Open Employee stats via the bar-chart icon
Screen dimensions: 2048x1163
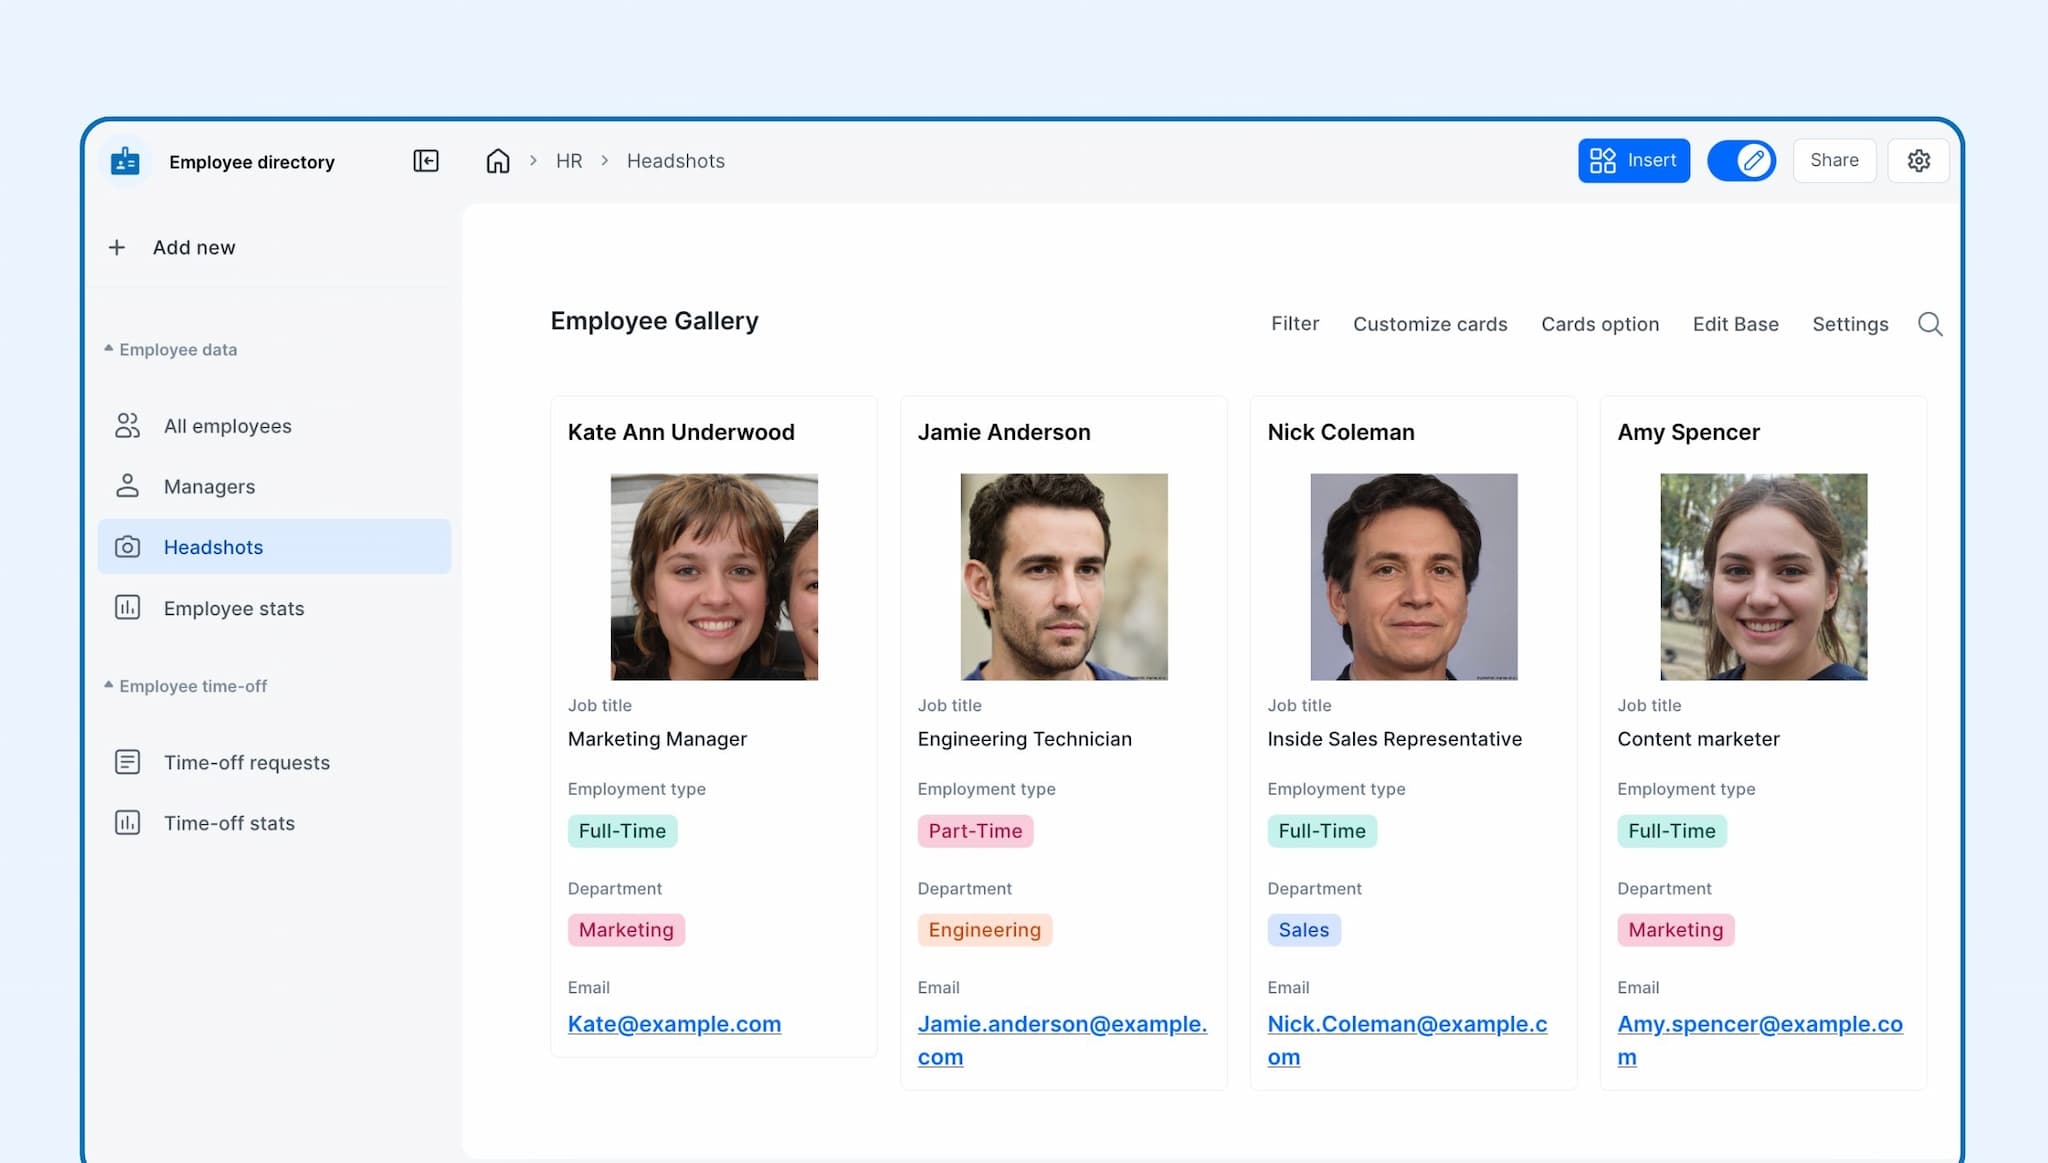point(127,607)
